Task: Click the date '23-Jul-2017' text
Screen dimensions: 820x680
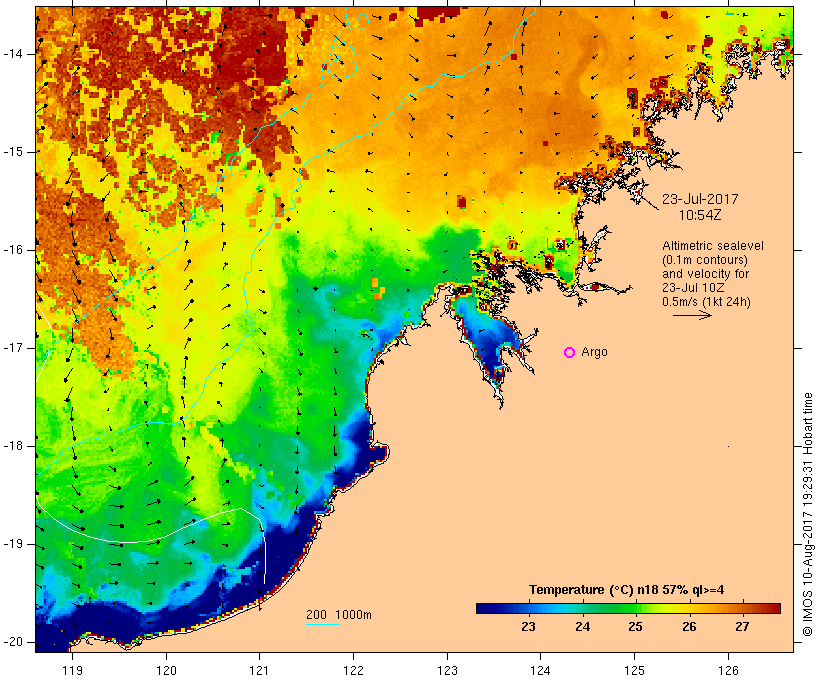Action: tap(700, 199)
